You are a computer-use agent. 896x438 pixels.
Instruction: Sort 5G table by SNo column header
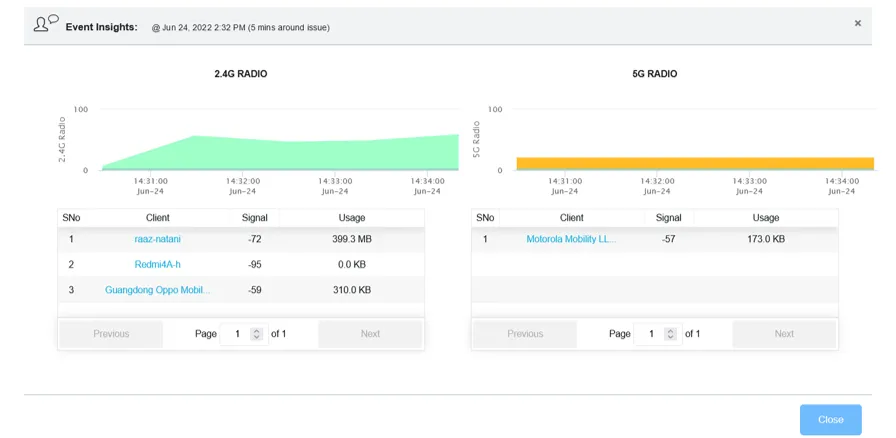tap(485, 218)
